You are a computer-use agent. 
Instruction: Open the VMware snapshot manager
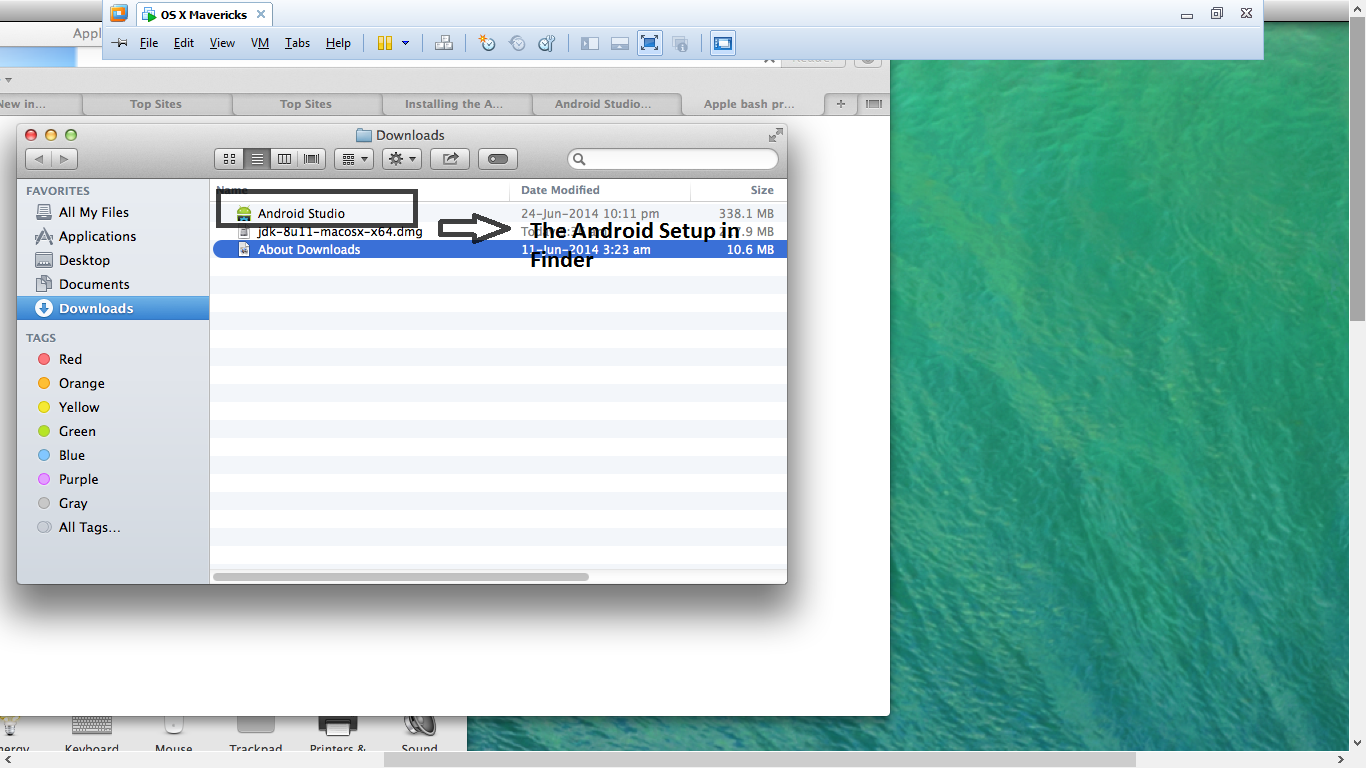point(547,43)
